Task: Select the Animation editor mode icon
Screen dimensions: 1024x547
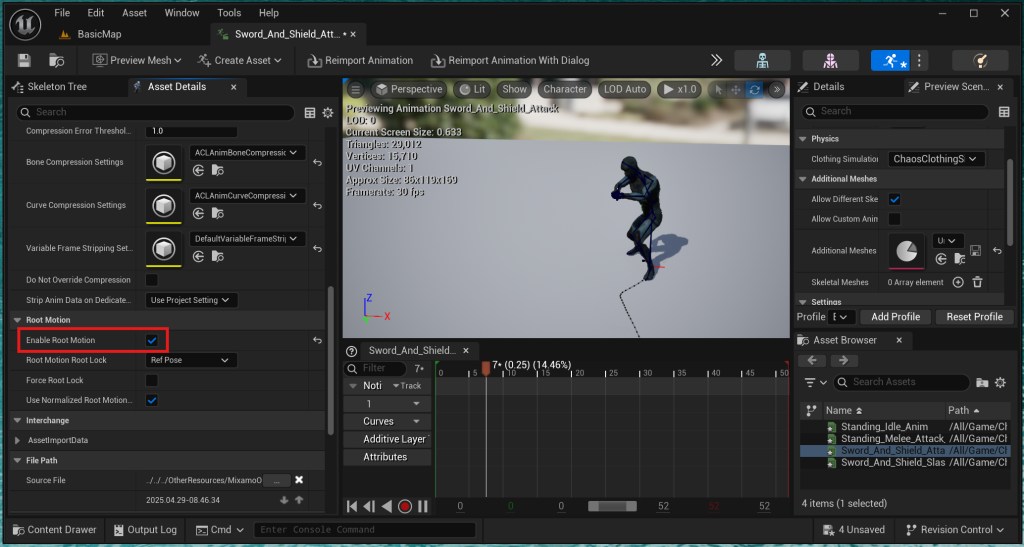Action: click(890, 61)
